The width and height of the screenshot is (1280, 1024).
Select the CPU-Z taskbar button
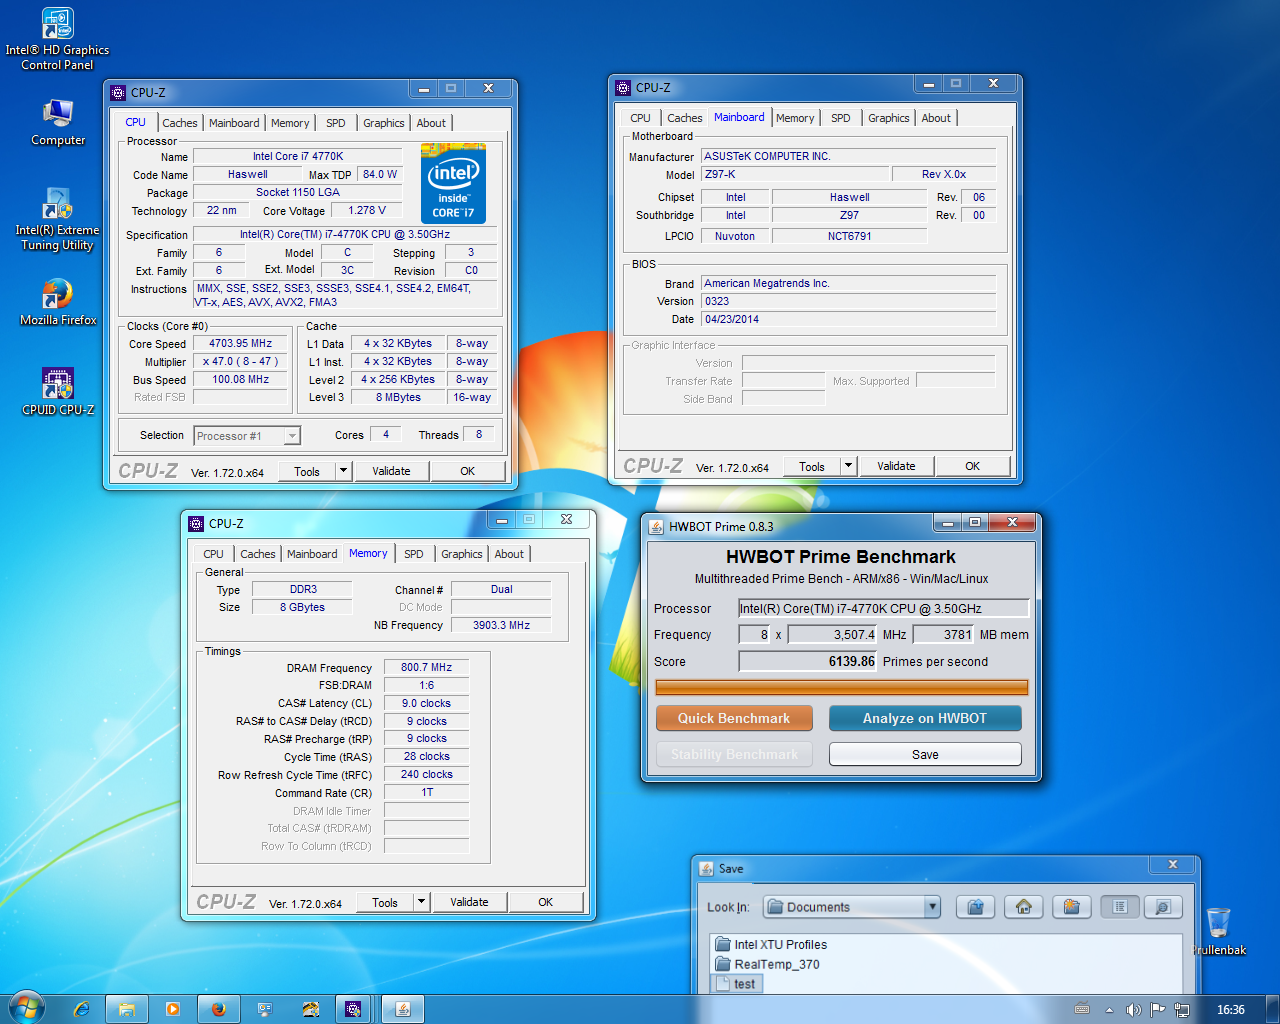(x=353, y=1009)
